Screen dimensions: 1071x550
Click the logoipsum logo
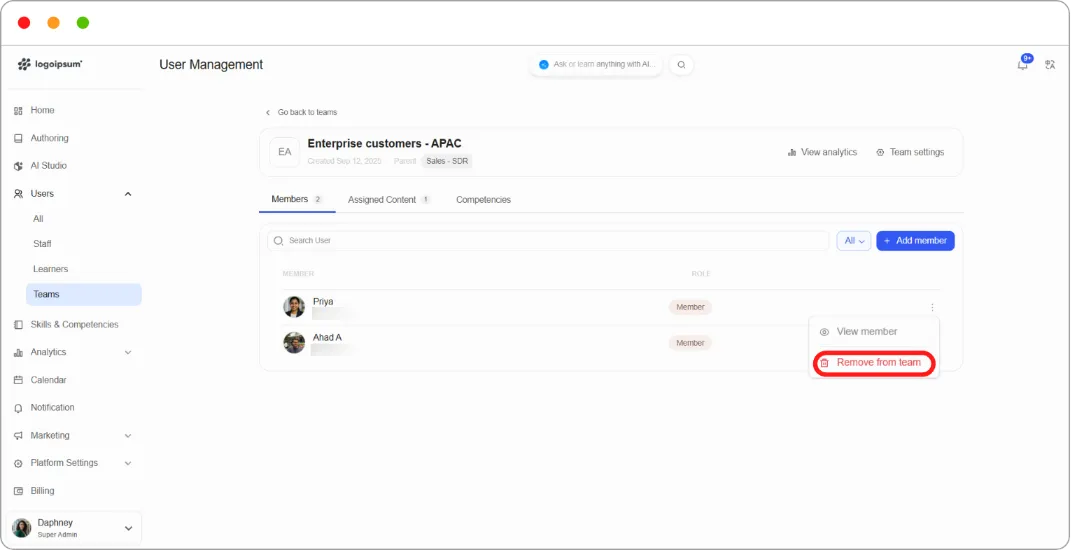[50, 64]
